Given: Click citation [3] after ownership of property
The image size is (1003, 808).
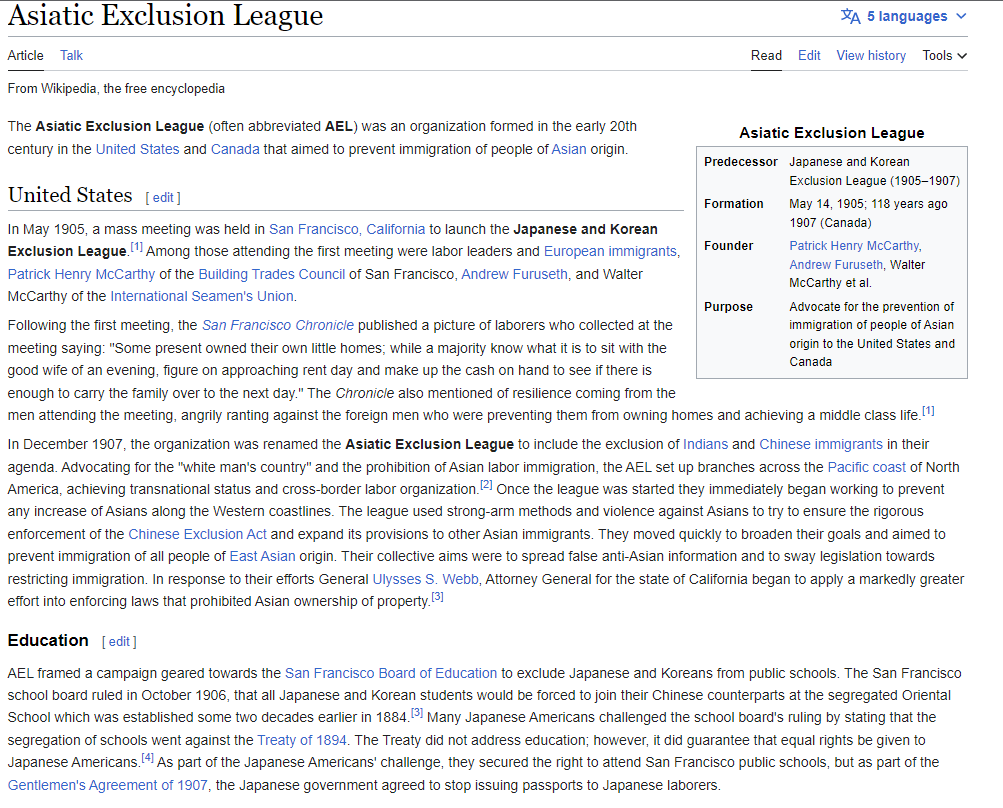Looking at the screenshot, I should pyautogui.click(x=437, y=596).
